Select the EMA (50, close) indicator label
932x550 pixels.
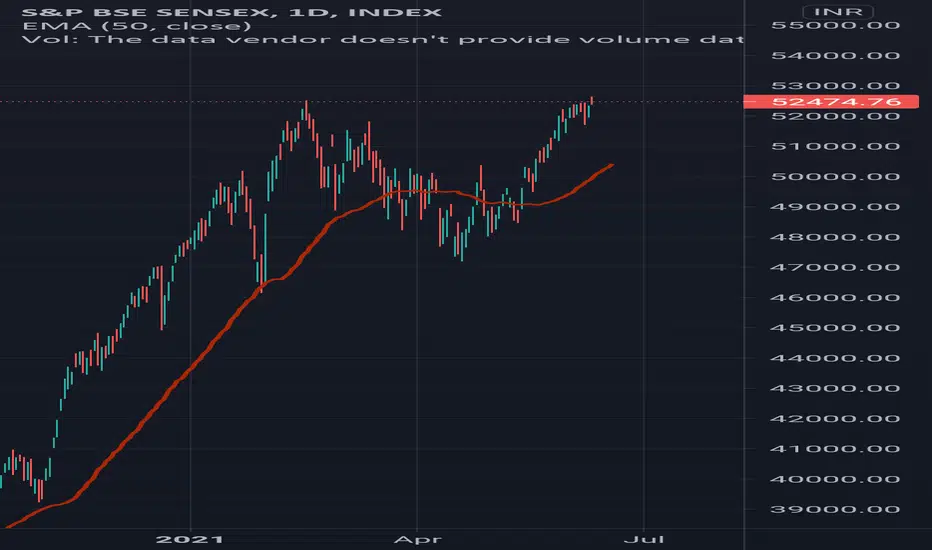(x=137, y=26)
